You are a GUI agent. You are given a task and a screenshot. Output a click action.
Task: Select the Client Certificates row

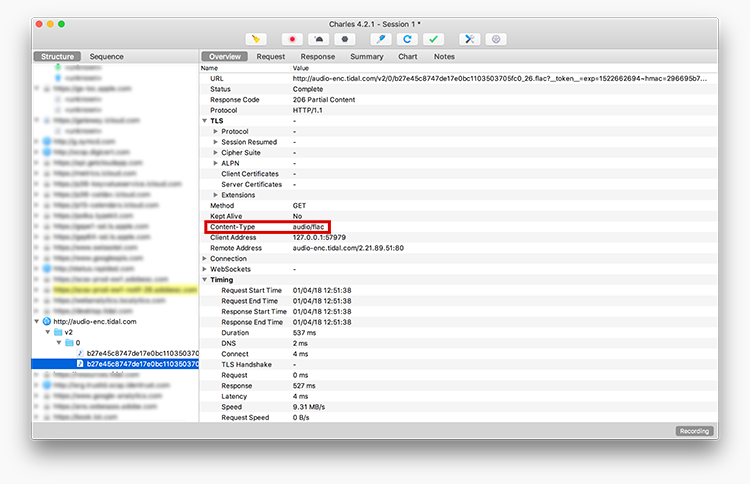pos(459,174)
